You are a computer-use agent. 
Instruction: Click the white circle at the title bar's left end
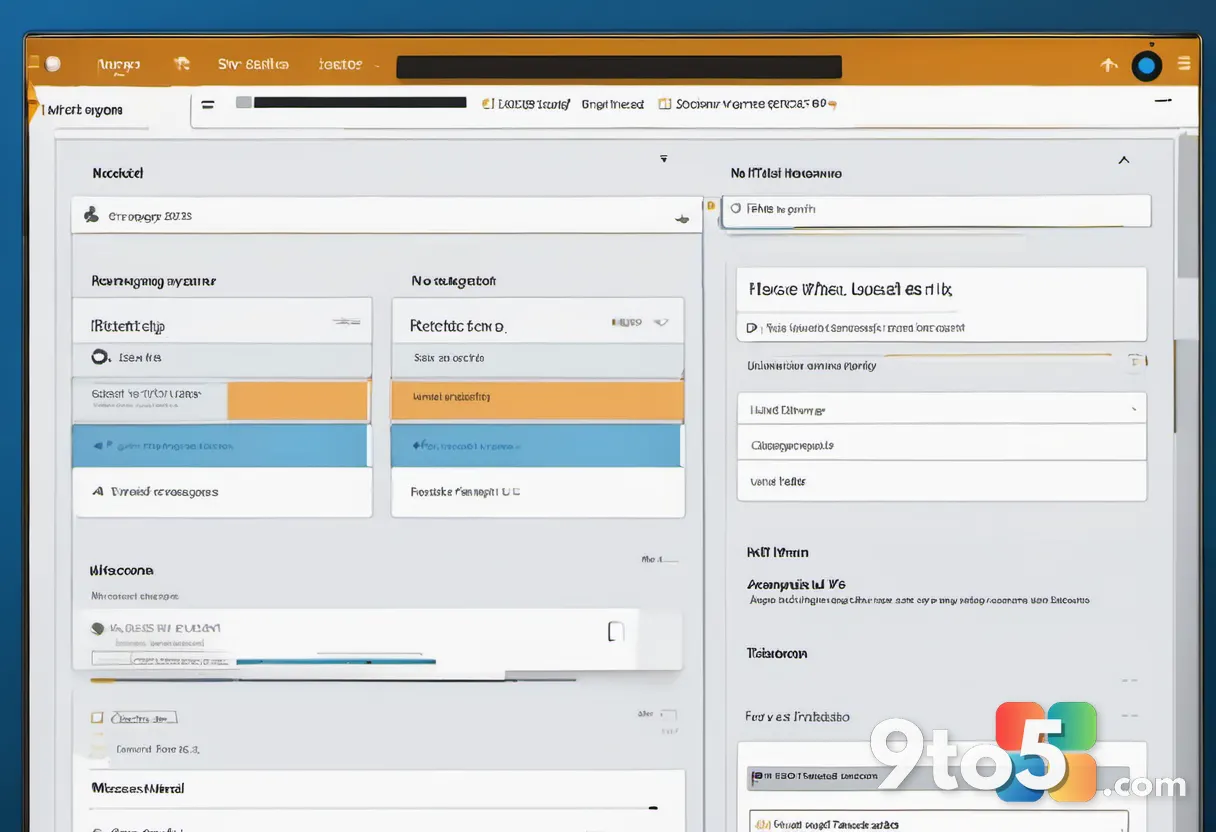coord(53,64)
